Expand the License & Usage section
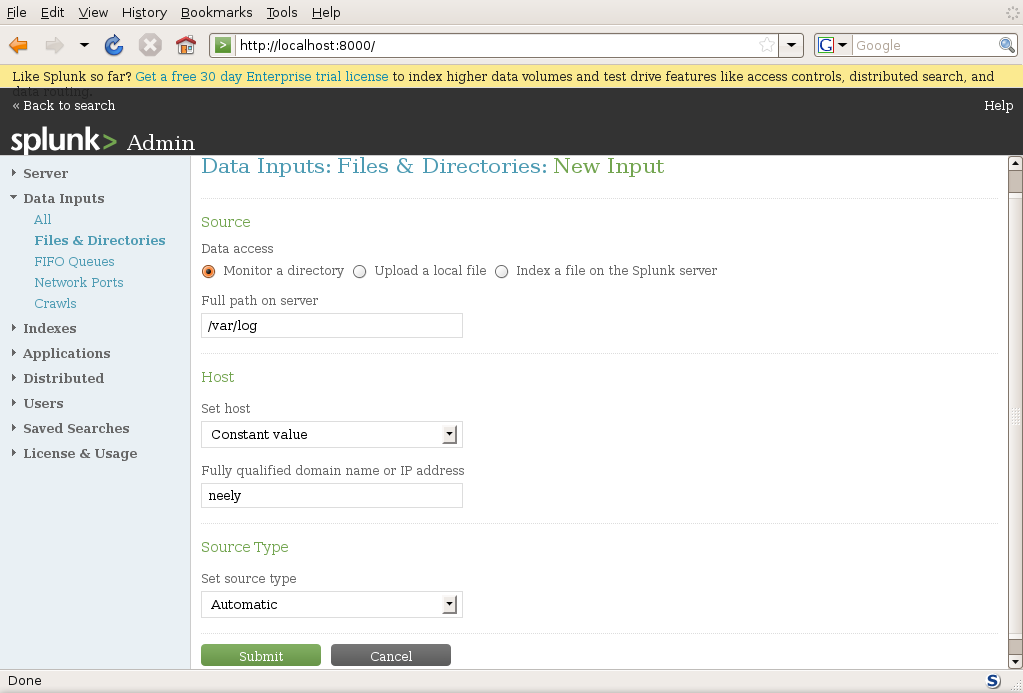The width and height of the screenshot is (1023, 693). [80, 454]
